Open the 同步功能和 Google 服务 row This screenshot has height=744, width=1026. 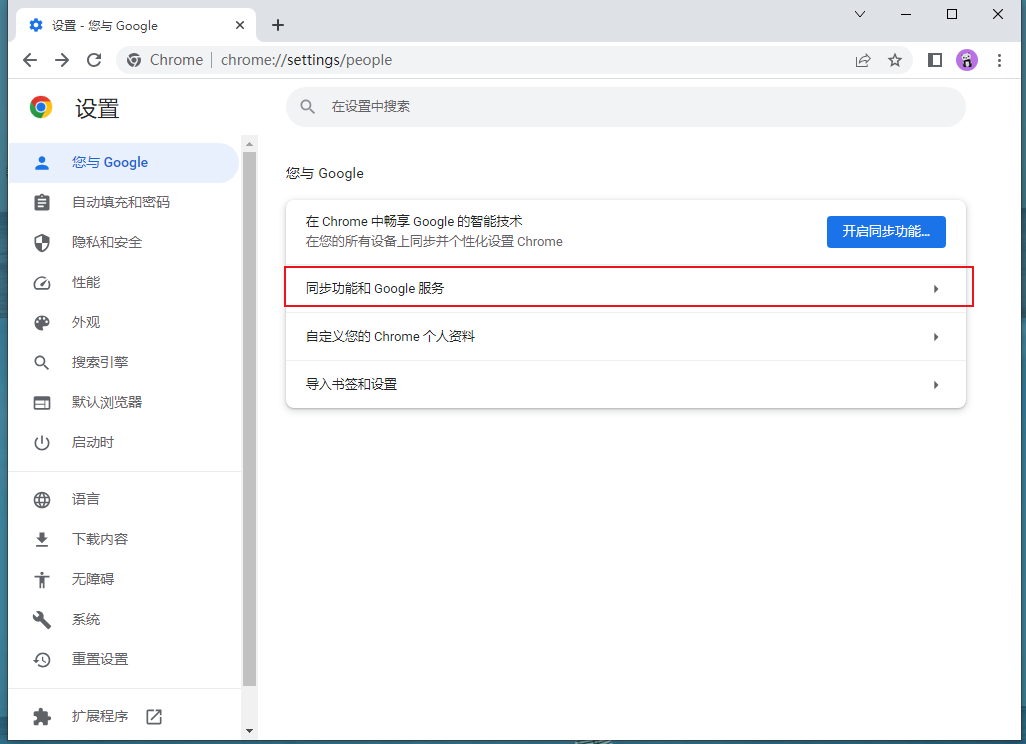626,289
